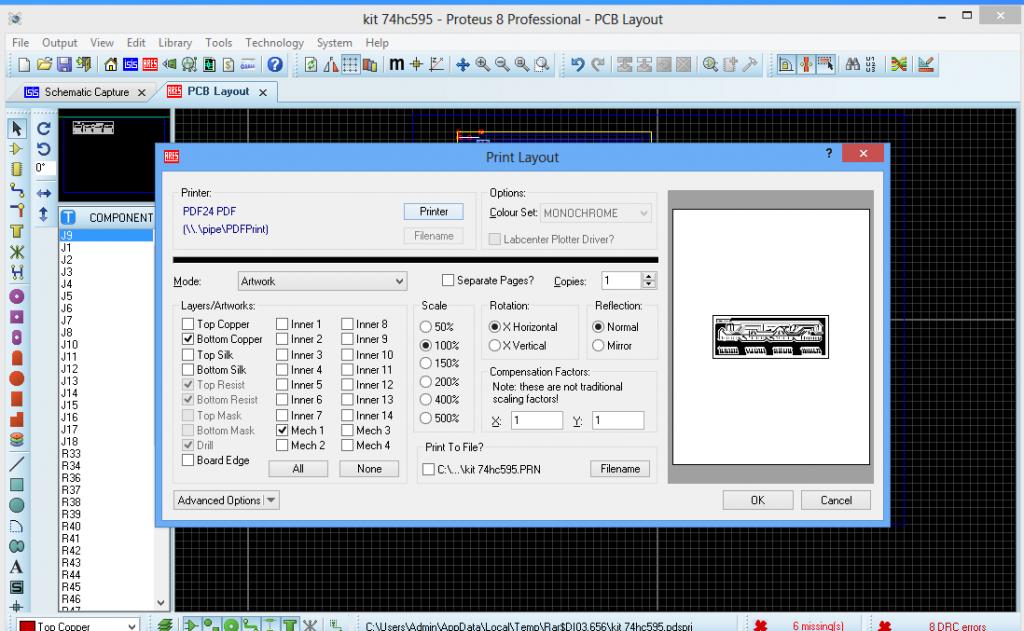Viewport: 1024px width, 631px height.
Task: Switch to the Schematic Capture tab
Action: pos(86,92)
